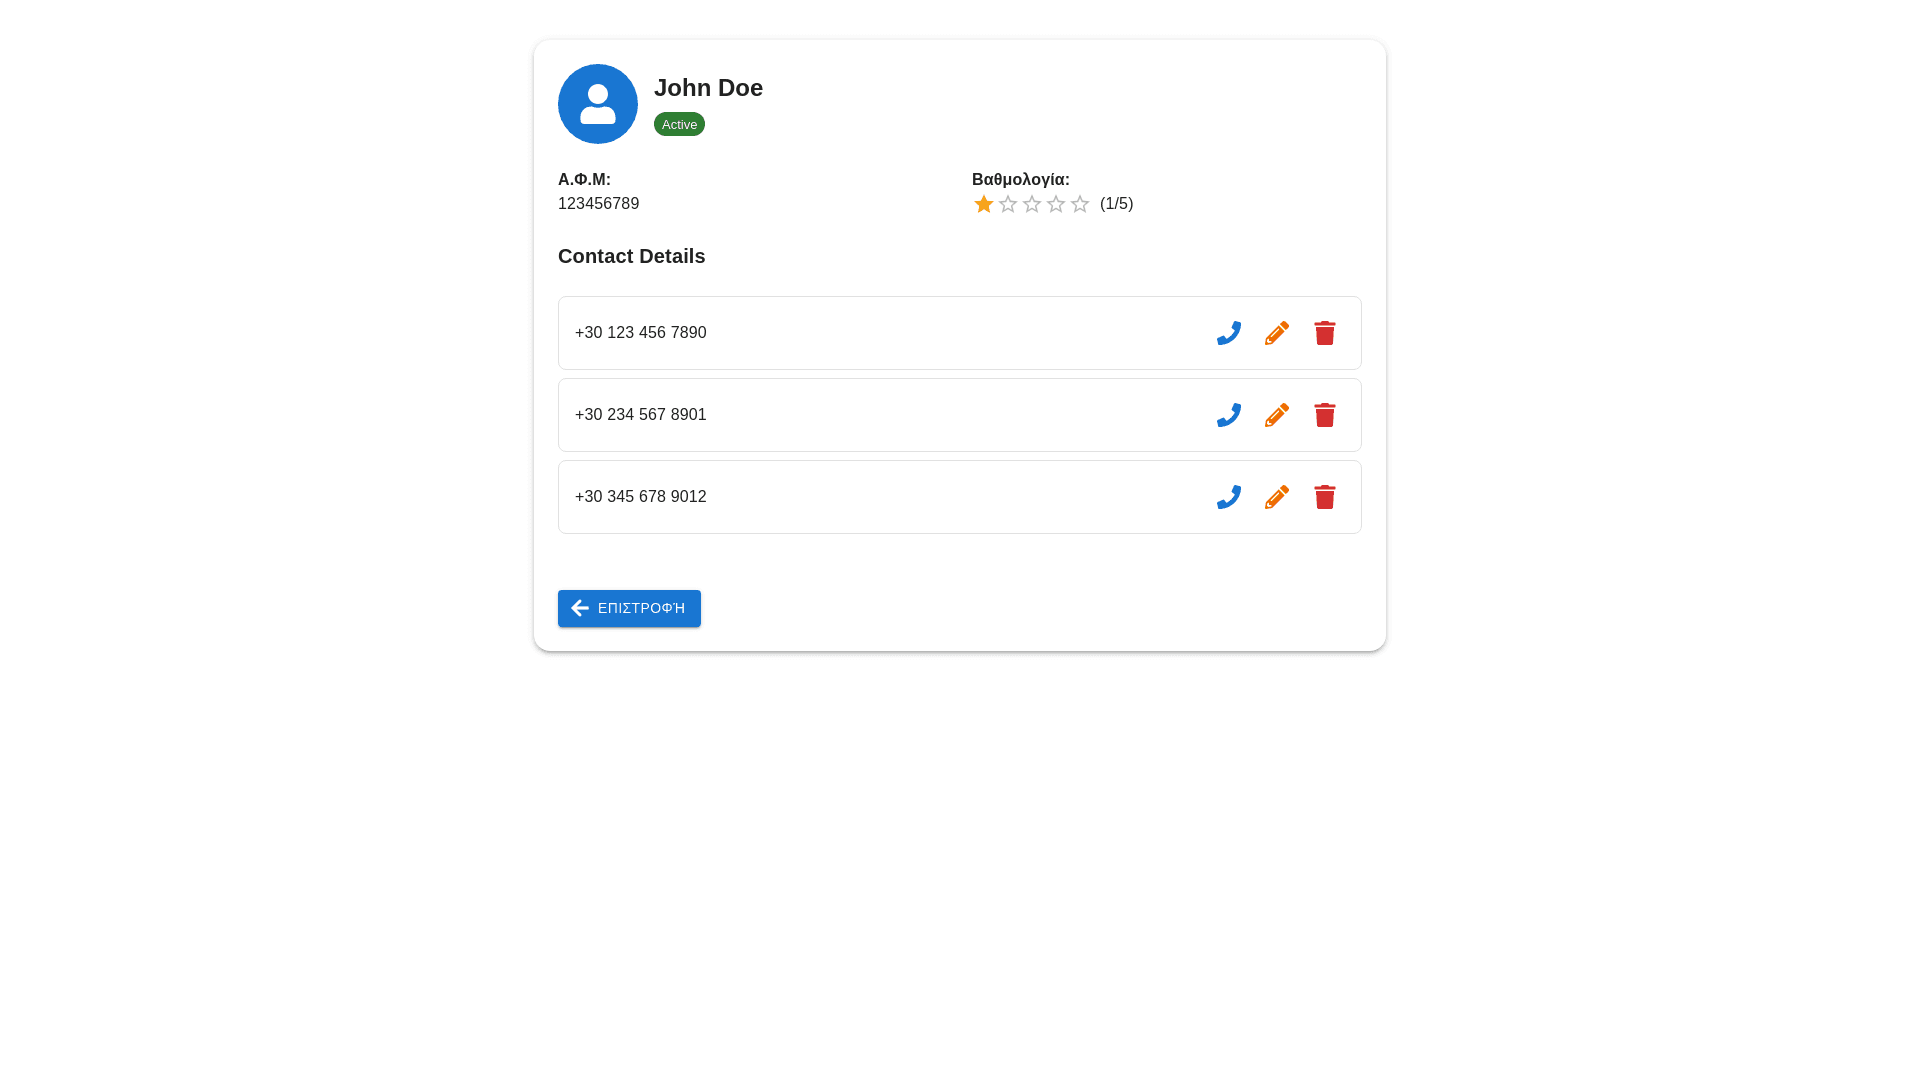1920x1080 pixels.
Task: Click John Doe's profile avatar
Action: click(x=598, y=104)
